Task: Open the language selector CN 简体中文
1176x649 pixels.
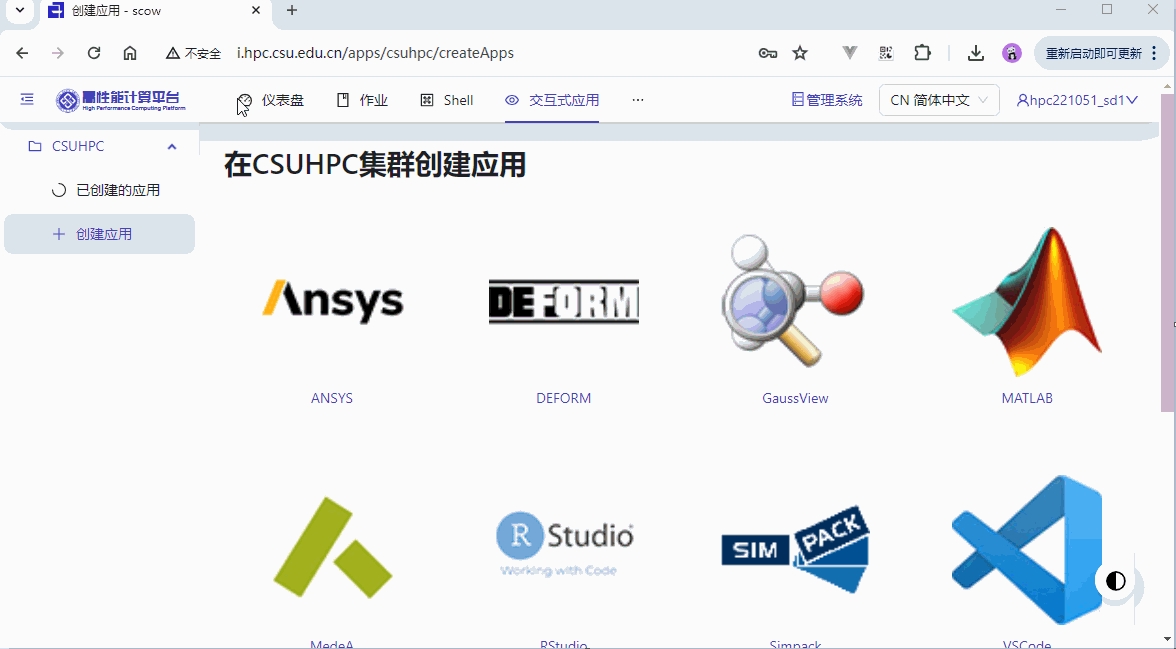Action: [939, 100]
